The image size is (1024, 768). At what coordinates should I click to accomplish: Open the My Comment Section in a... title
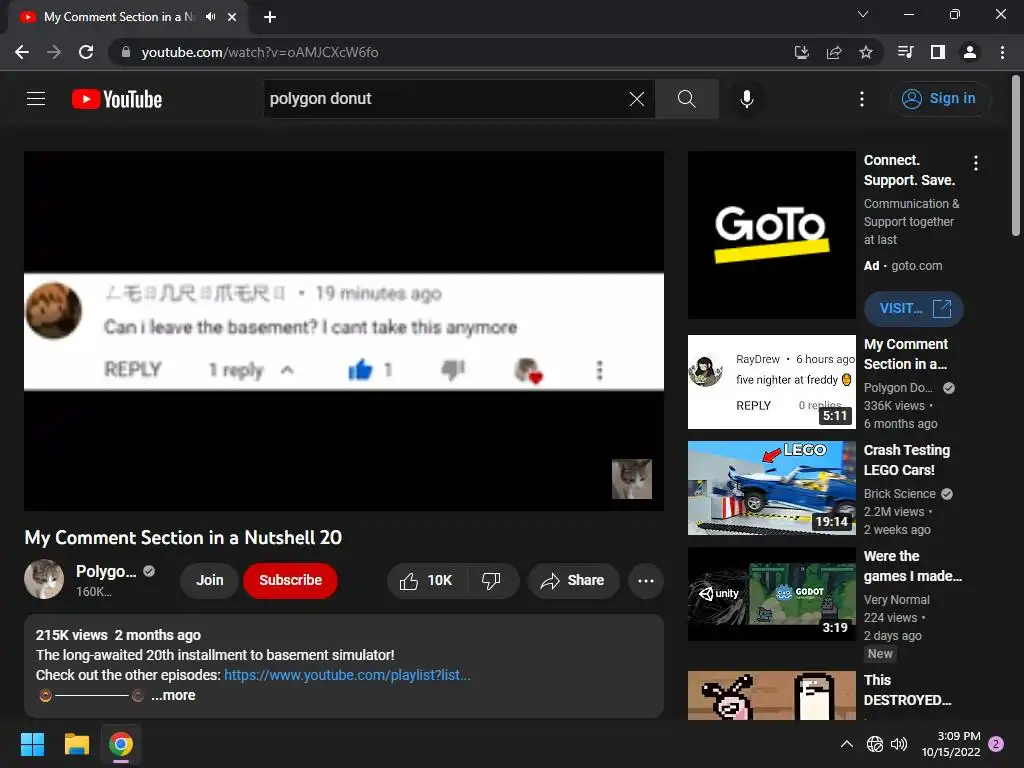[906, 354]
